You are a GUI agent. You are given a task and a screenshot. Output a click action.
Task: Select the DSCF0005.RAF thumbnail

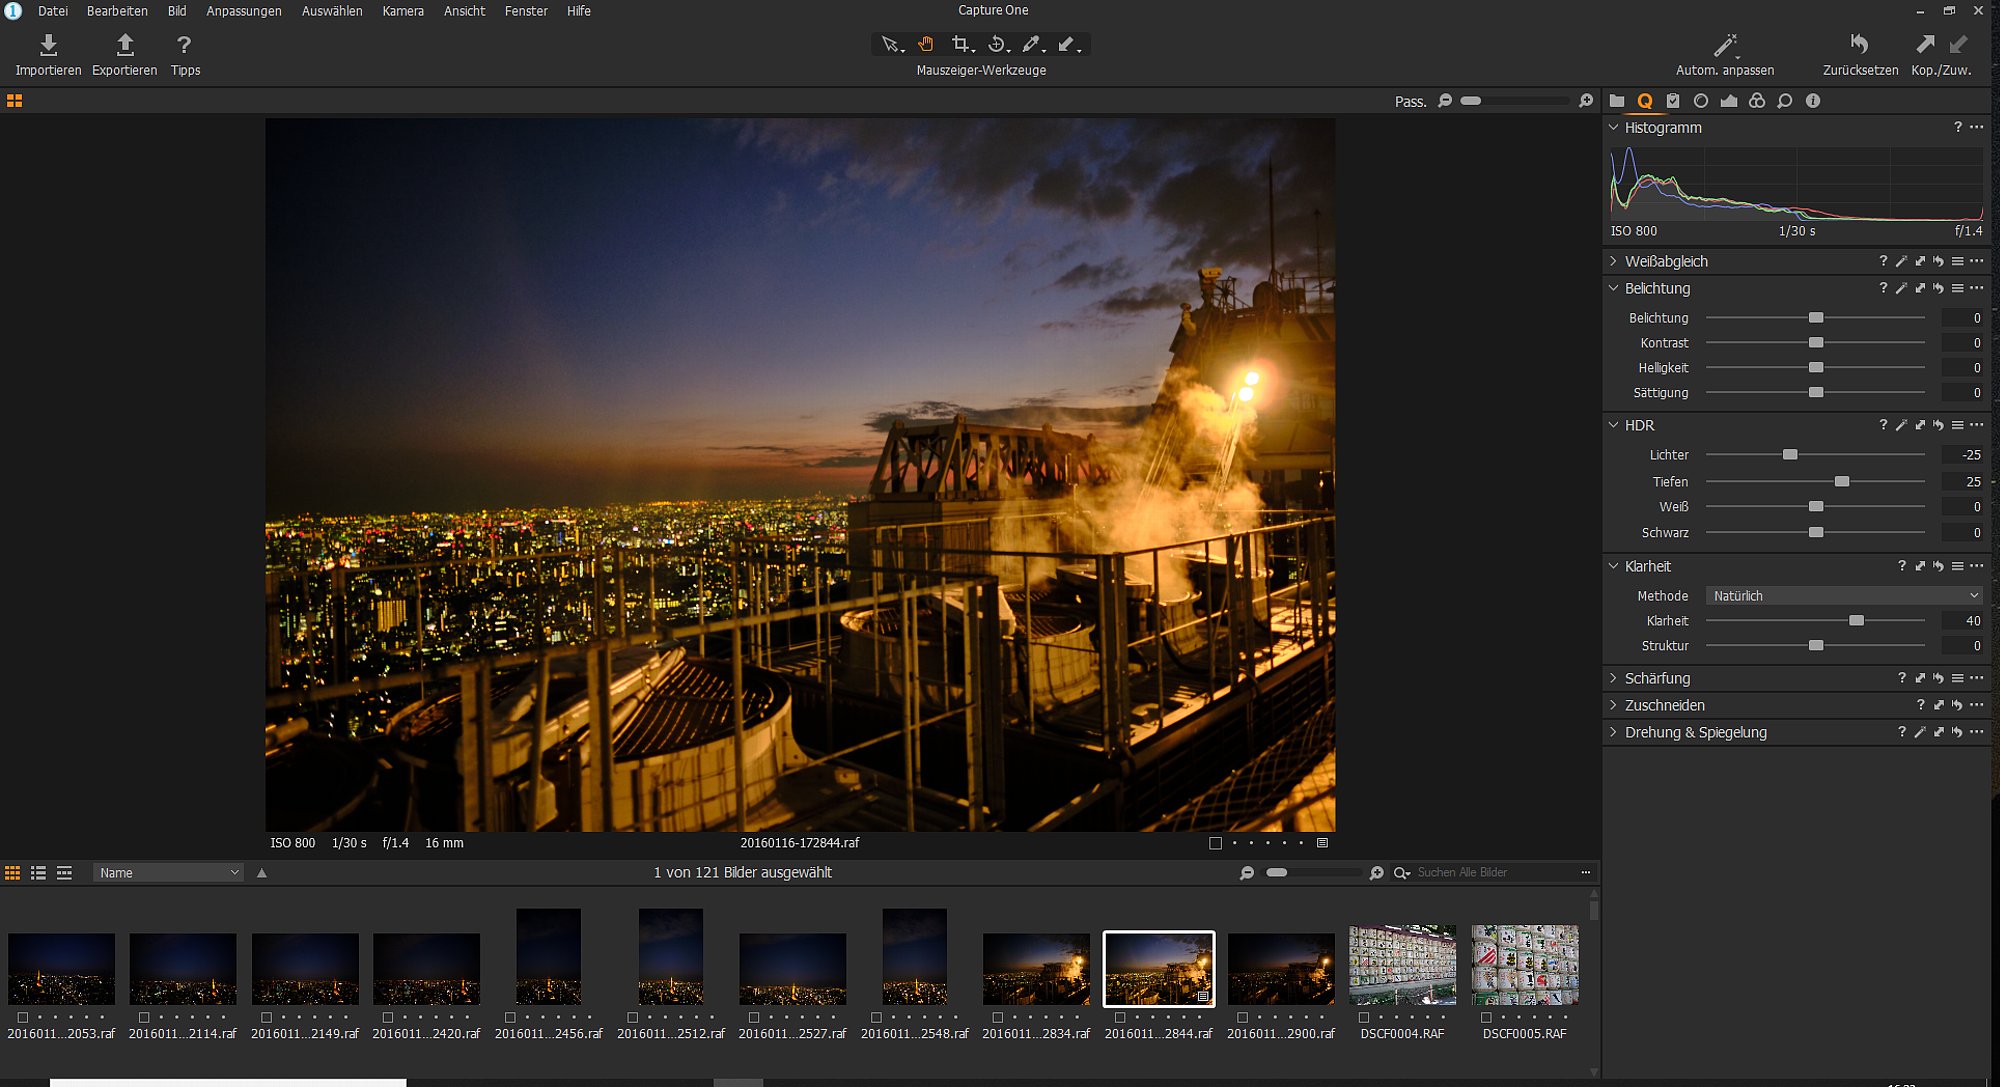(x=1525, y=965)
